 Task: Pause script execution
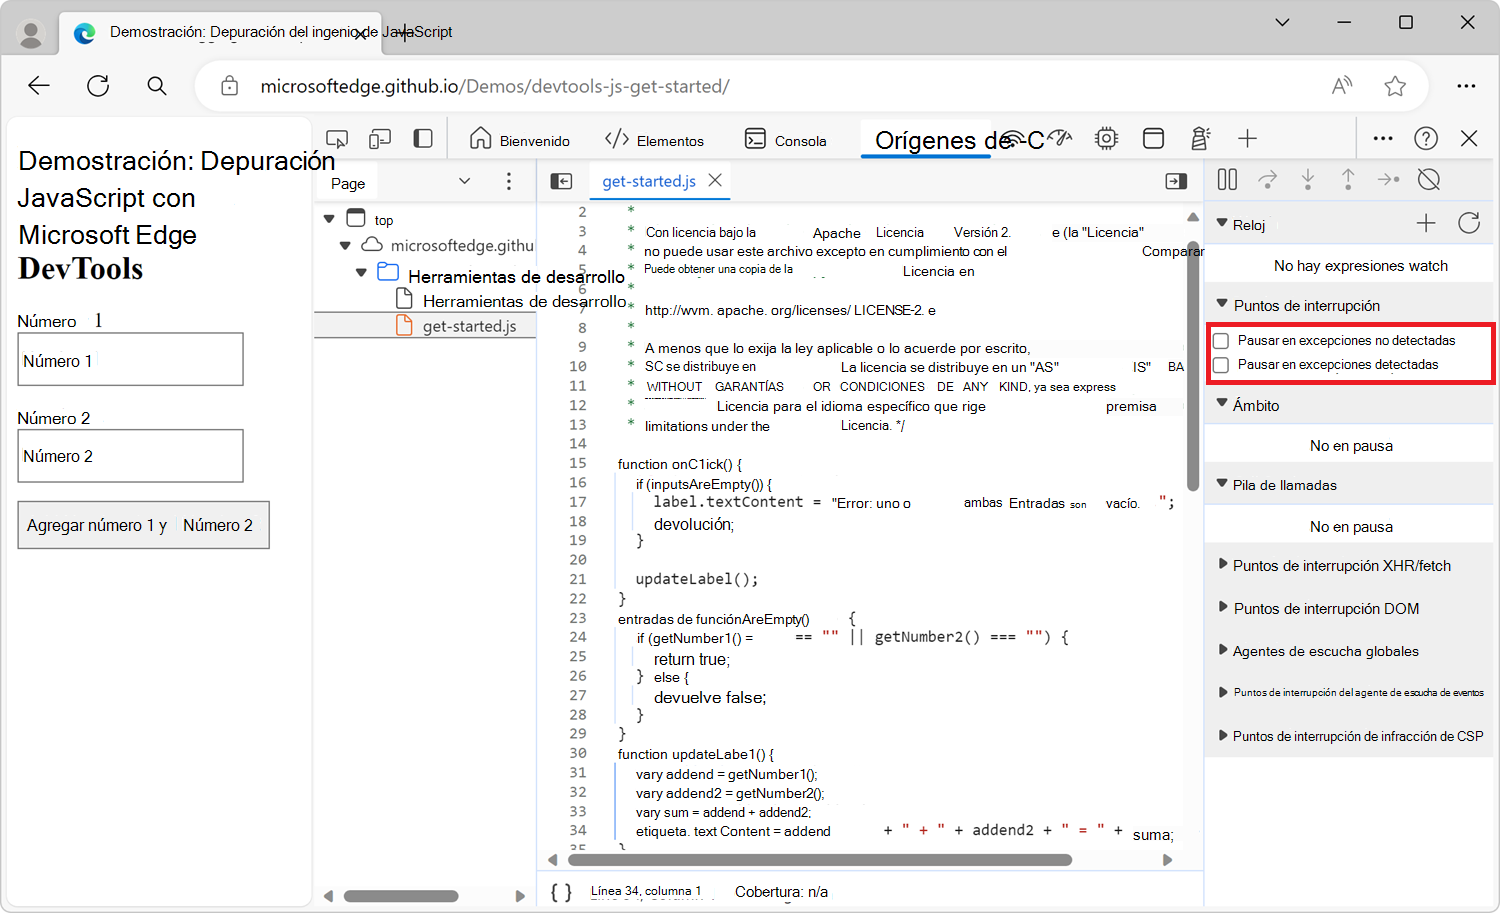(1227, 179)
